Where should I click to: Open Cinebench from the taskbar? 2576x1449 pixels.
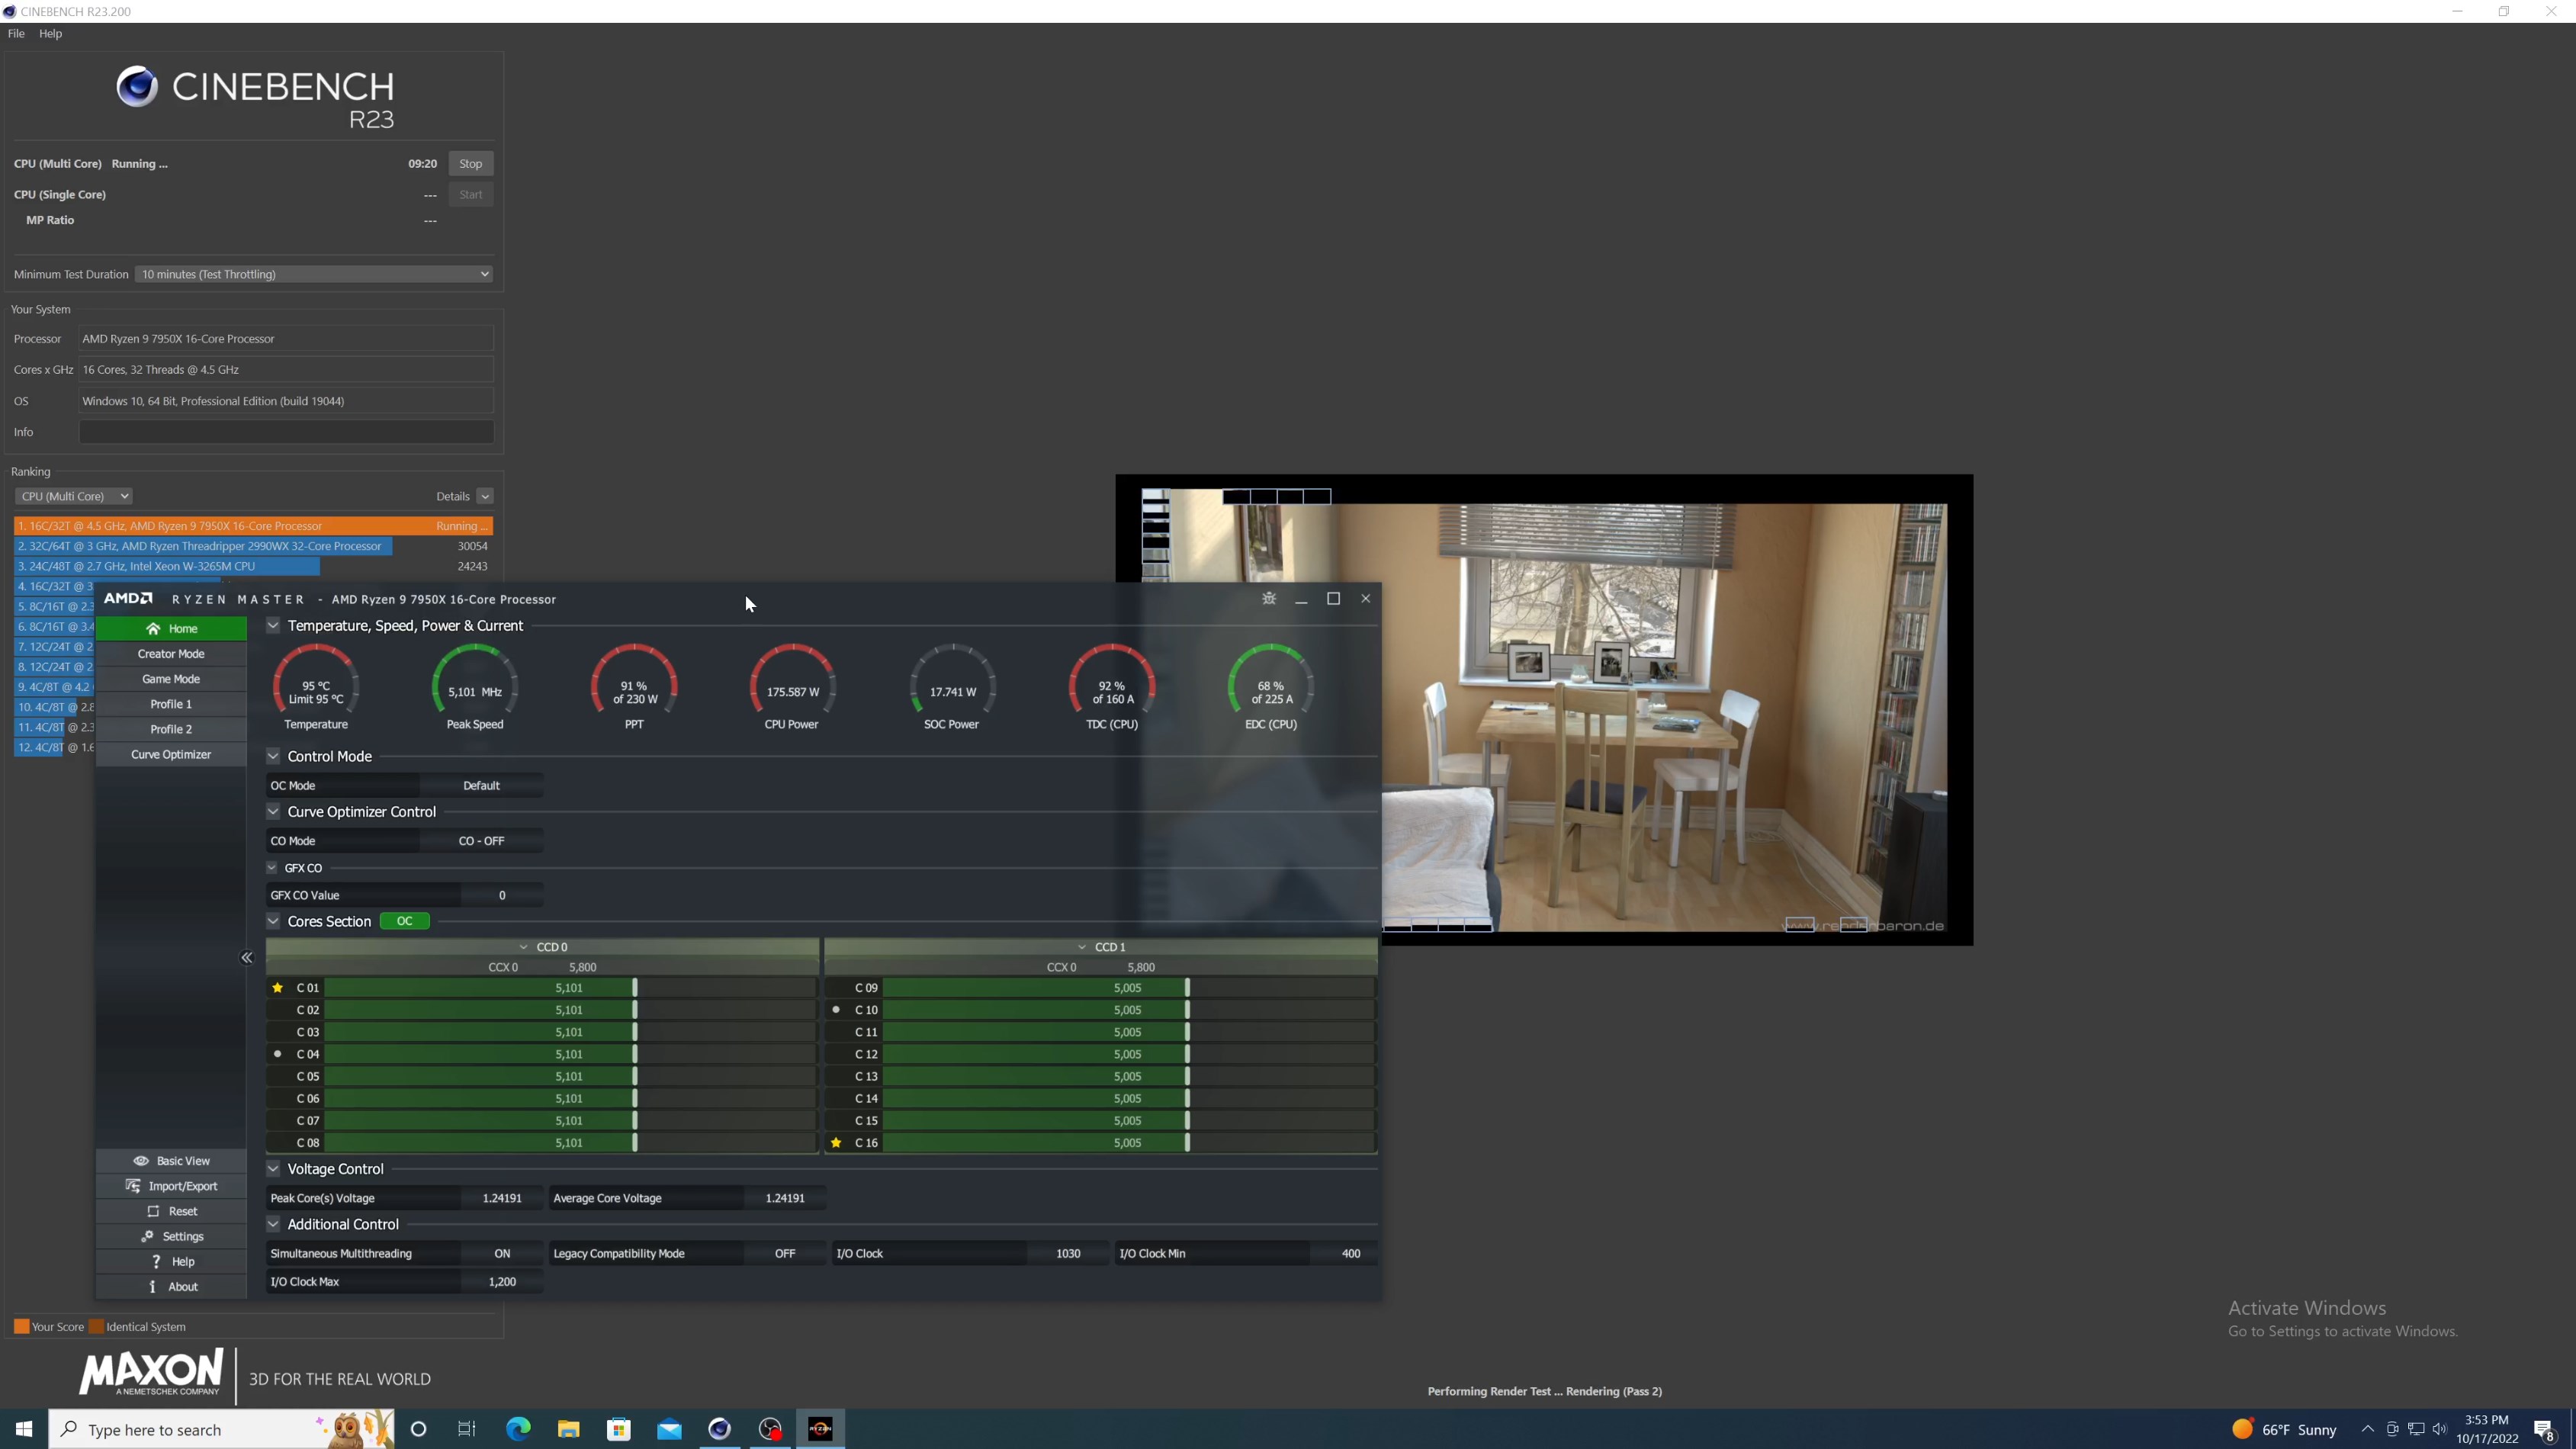pos(720,1429)
